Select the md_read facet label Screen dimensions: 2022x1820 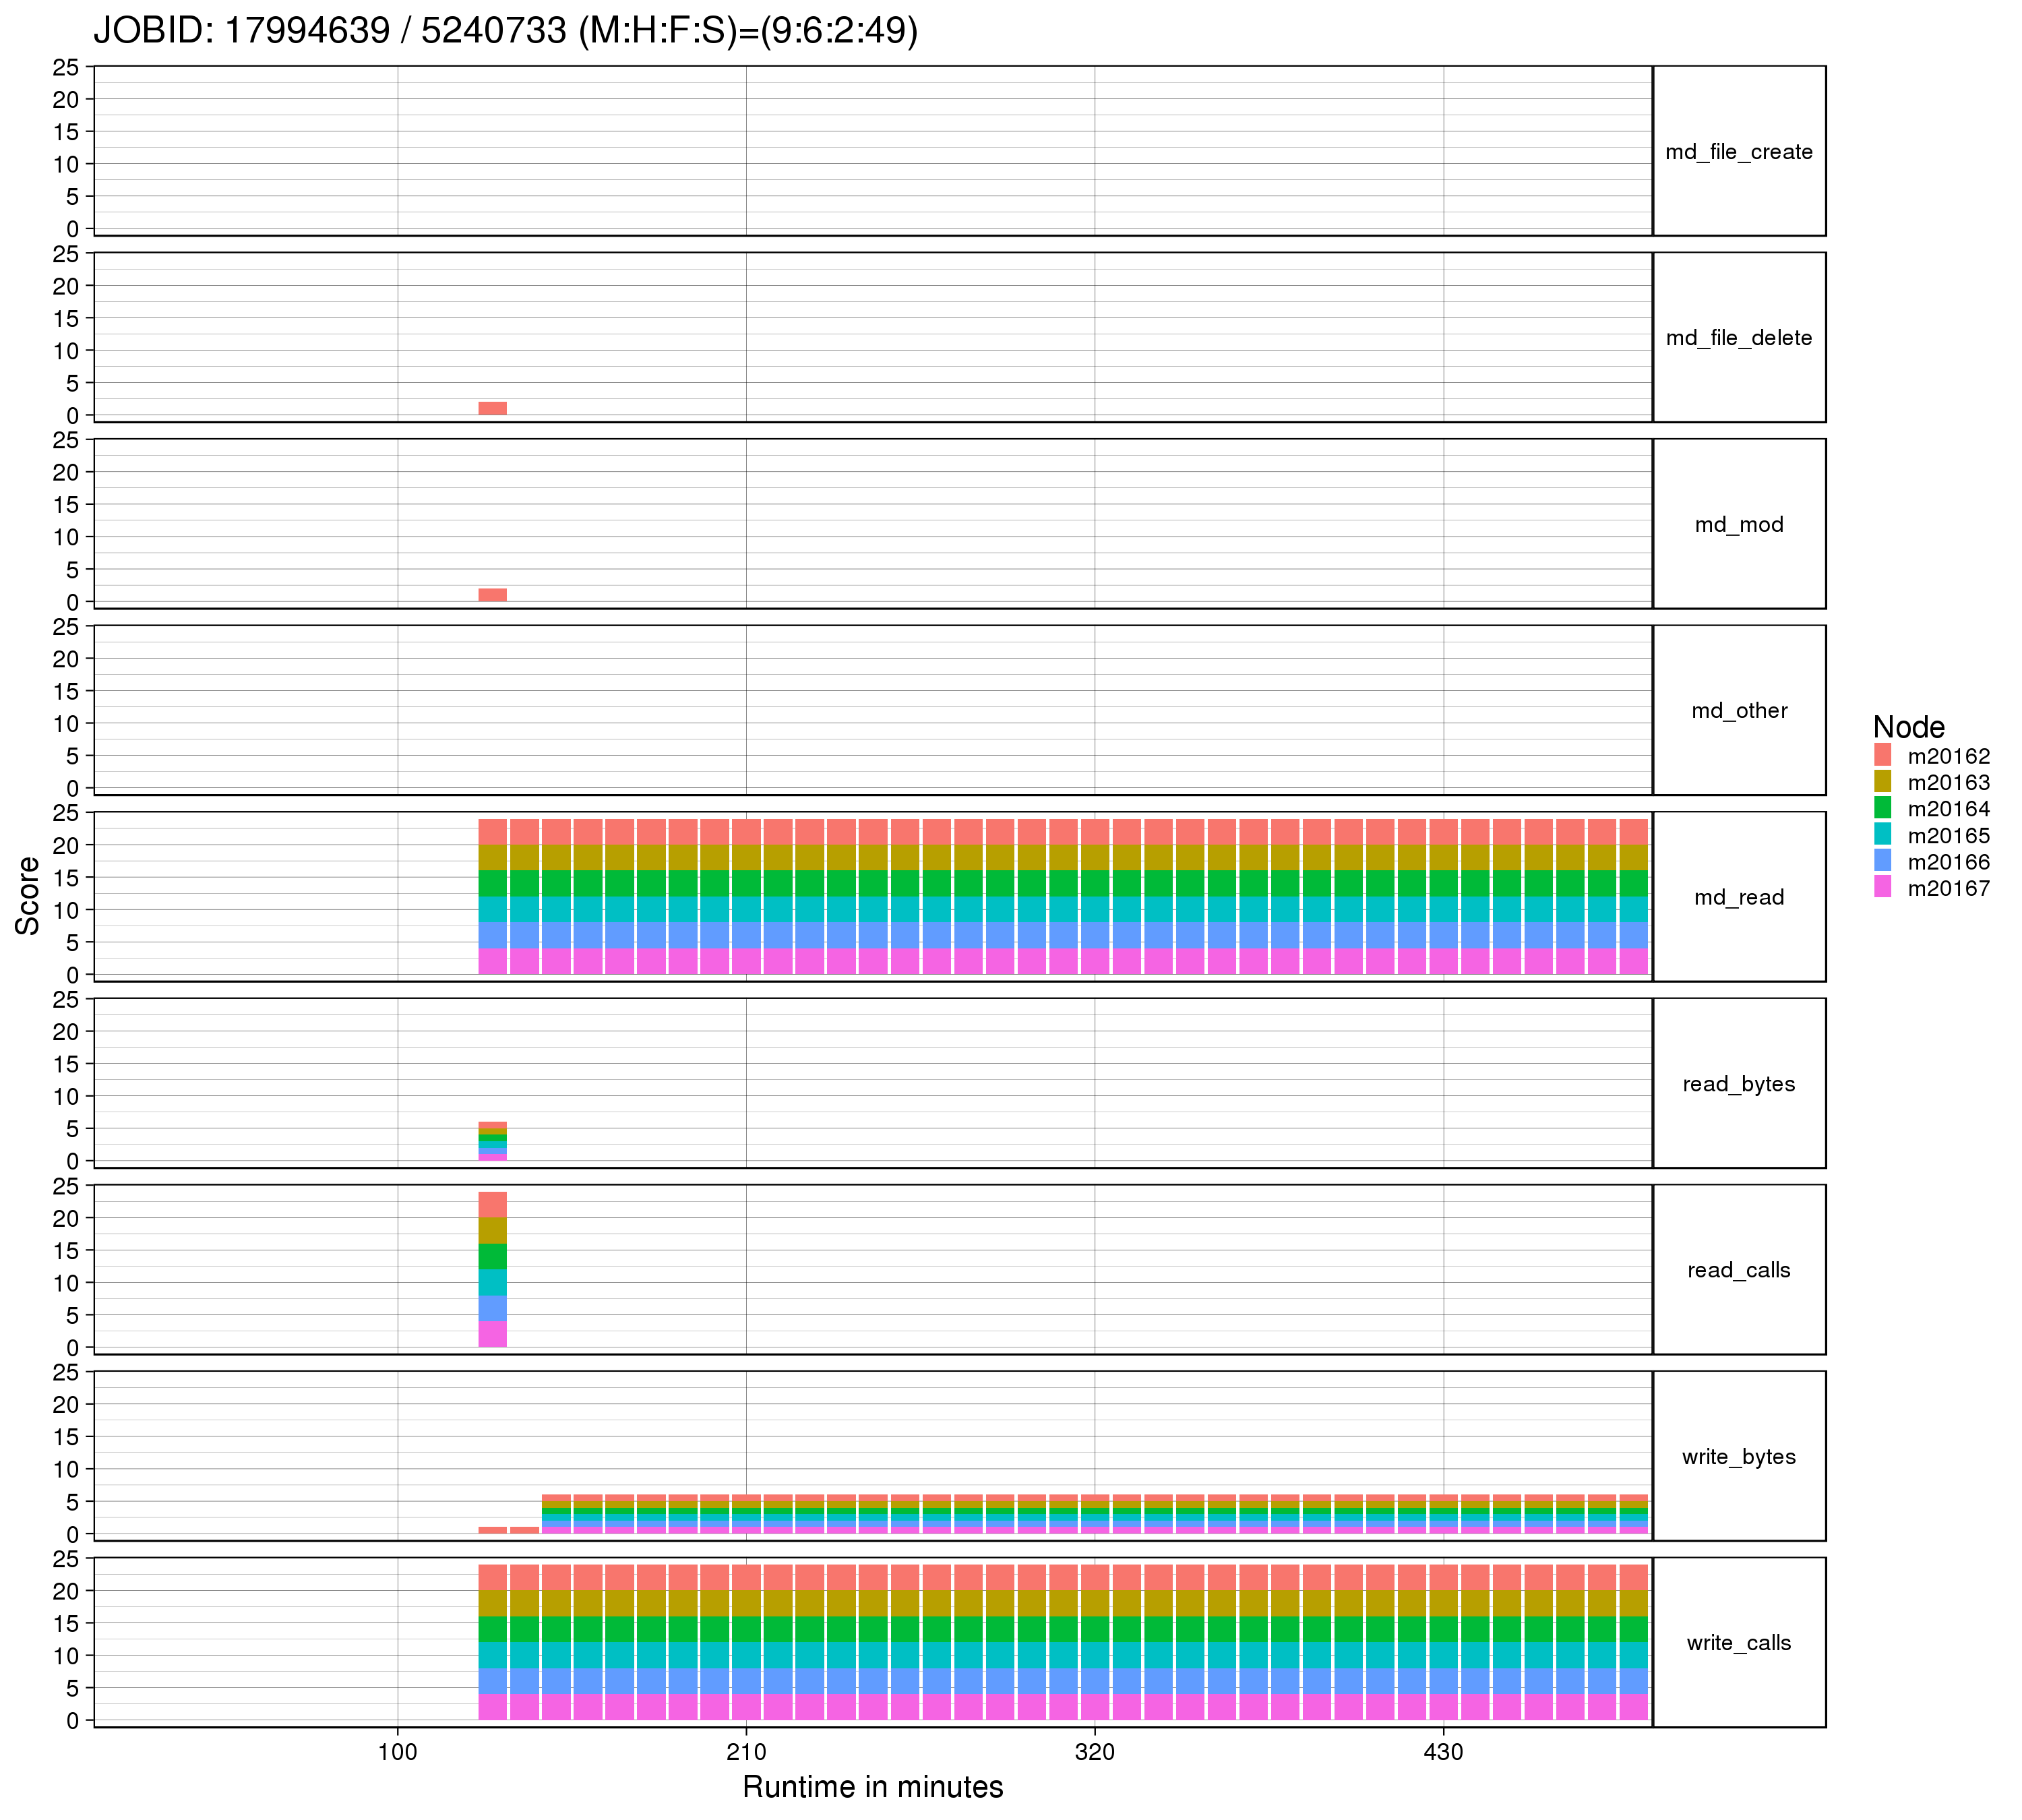tap(1738, 898)
